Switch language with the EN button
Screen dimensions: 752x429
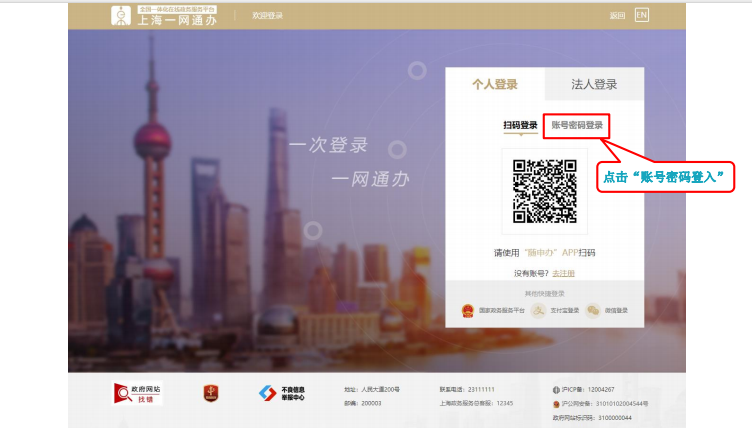tap(642, 15)
